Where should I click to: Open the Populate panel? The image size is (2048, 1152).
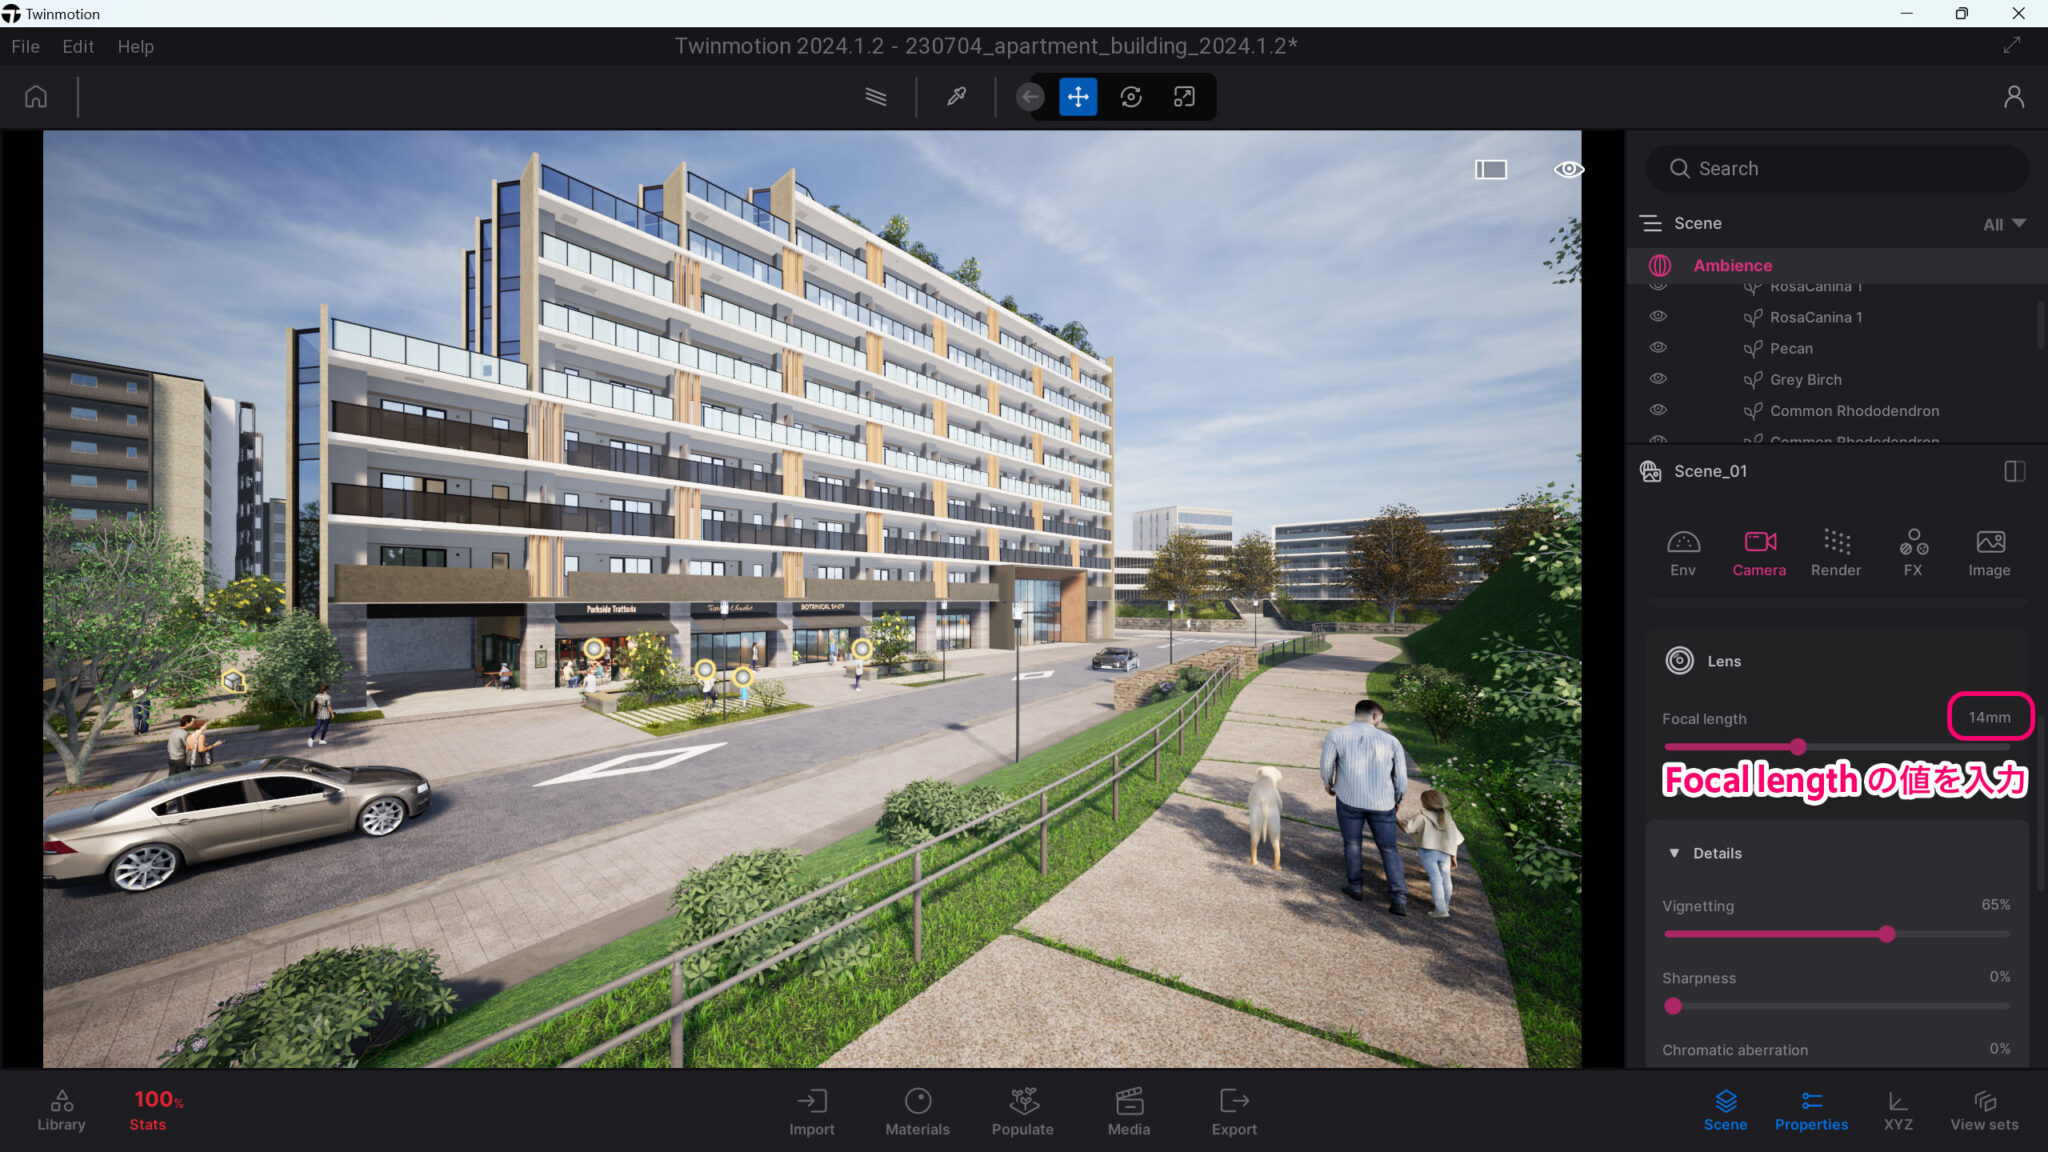(x=1022, y=1111)
